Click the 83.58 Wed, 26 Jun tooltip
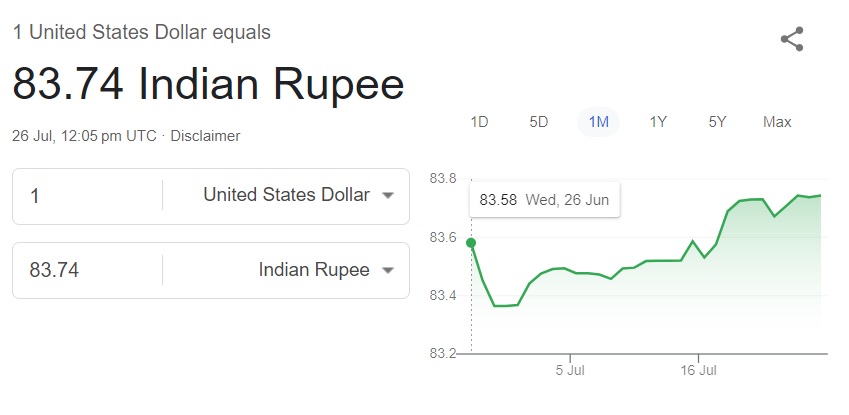Viewport: 849px width, 415px height. 544,199
